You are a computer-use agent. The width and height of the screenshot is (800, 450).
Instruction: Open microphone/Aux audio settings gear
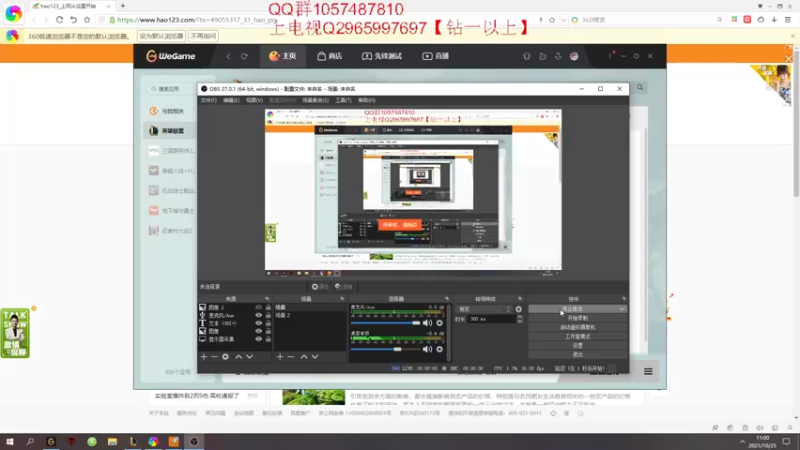439,323
